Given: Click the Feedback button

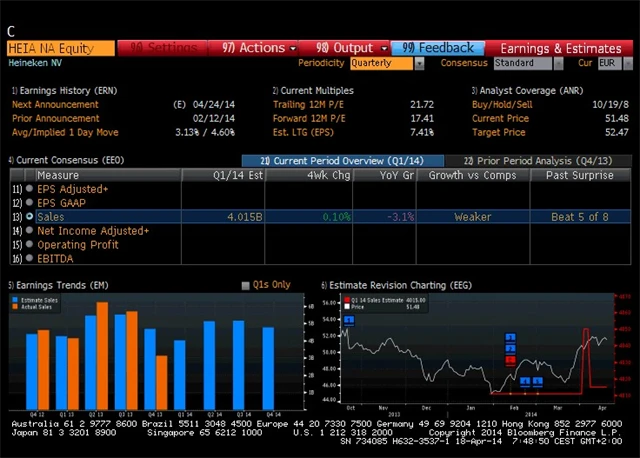Looking at the screenshot, I should pos(439,47).
